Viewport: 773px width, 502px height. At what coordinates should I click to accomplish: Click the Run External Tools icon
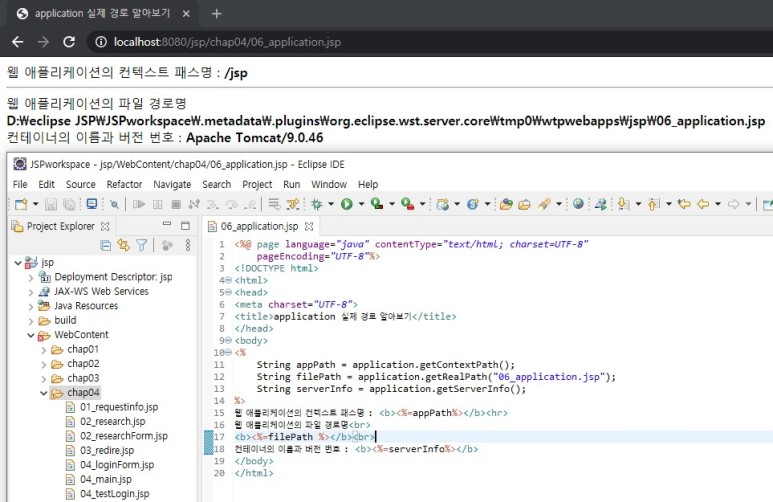tap(408, 204)
